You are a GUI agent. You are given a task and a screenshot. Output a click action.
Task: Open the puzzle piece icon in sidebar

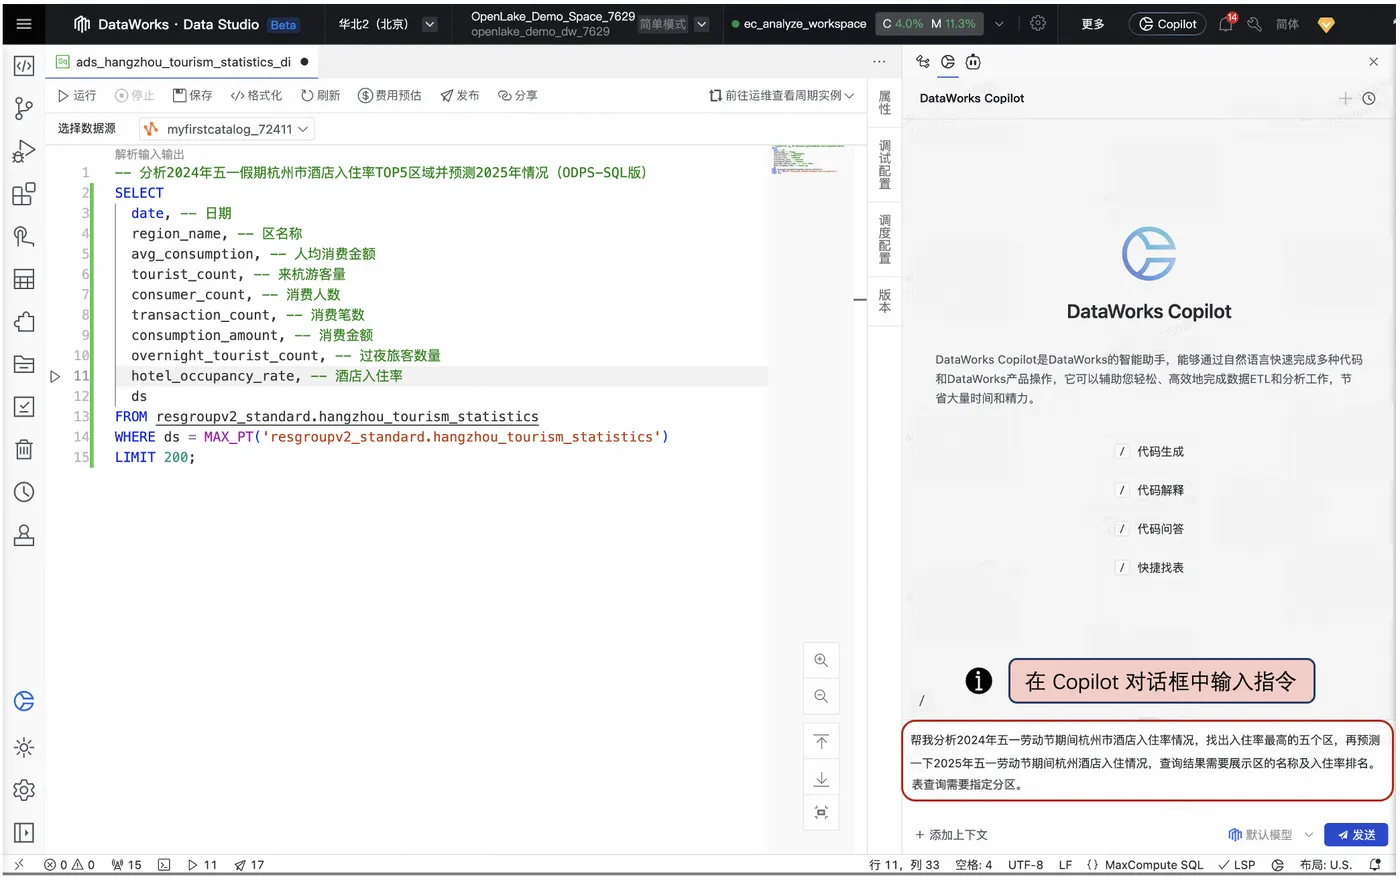click(24, 322)
